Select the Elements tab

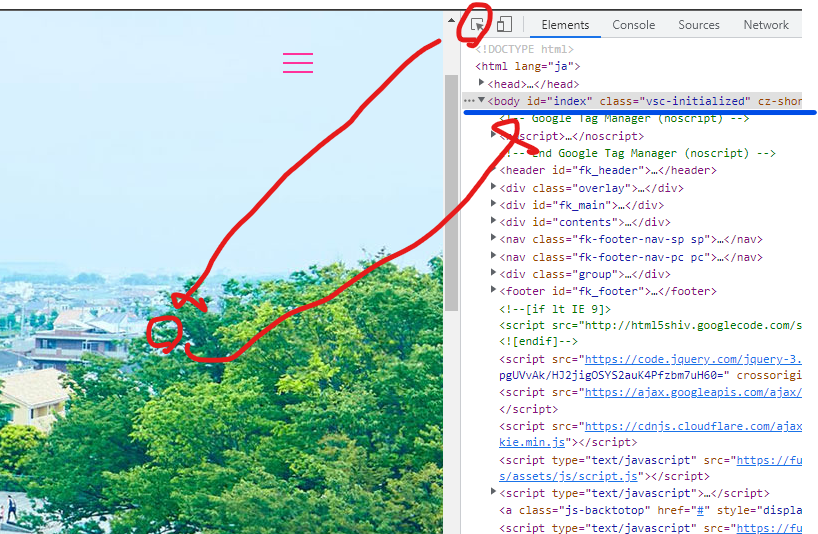point(565,25)
